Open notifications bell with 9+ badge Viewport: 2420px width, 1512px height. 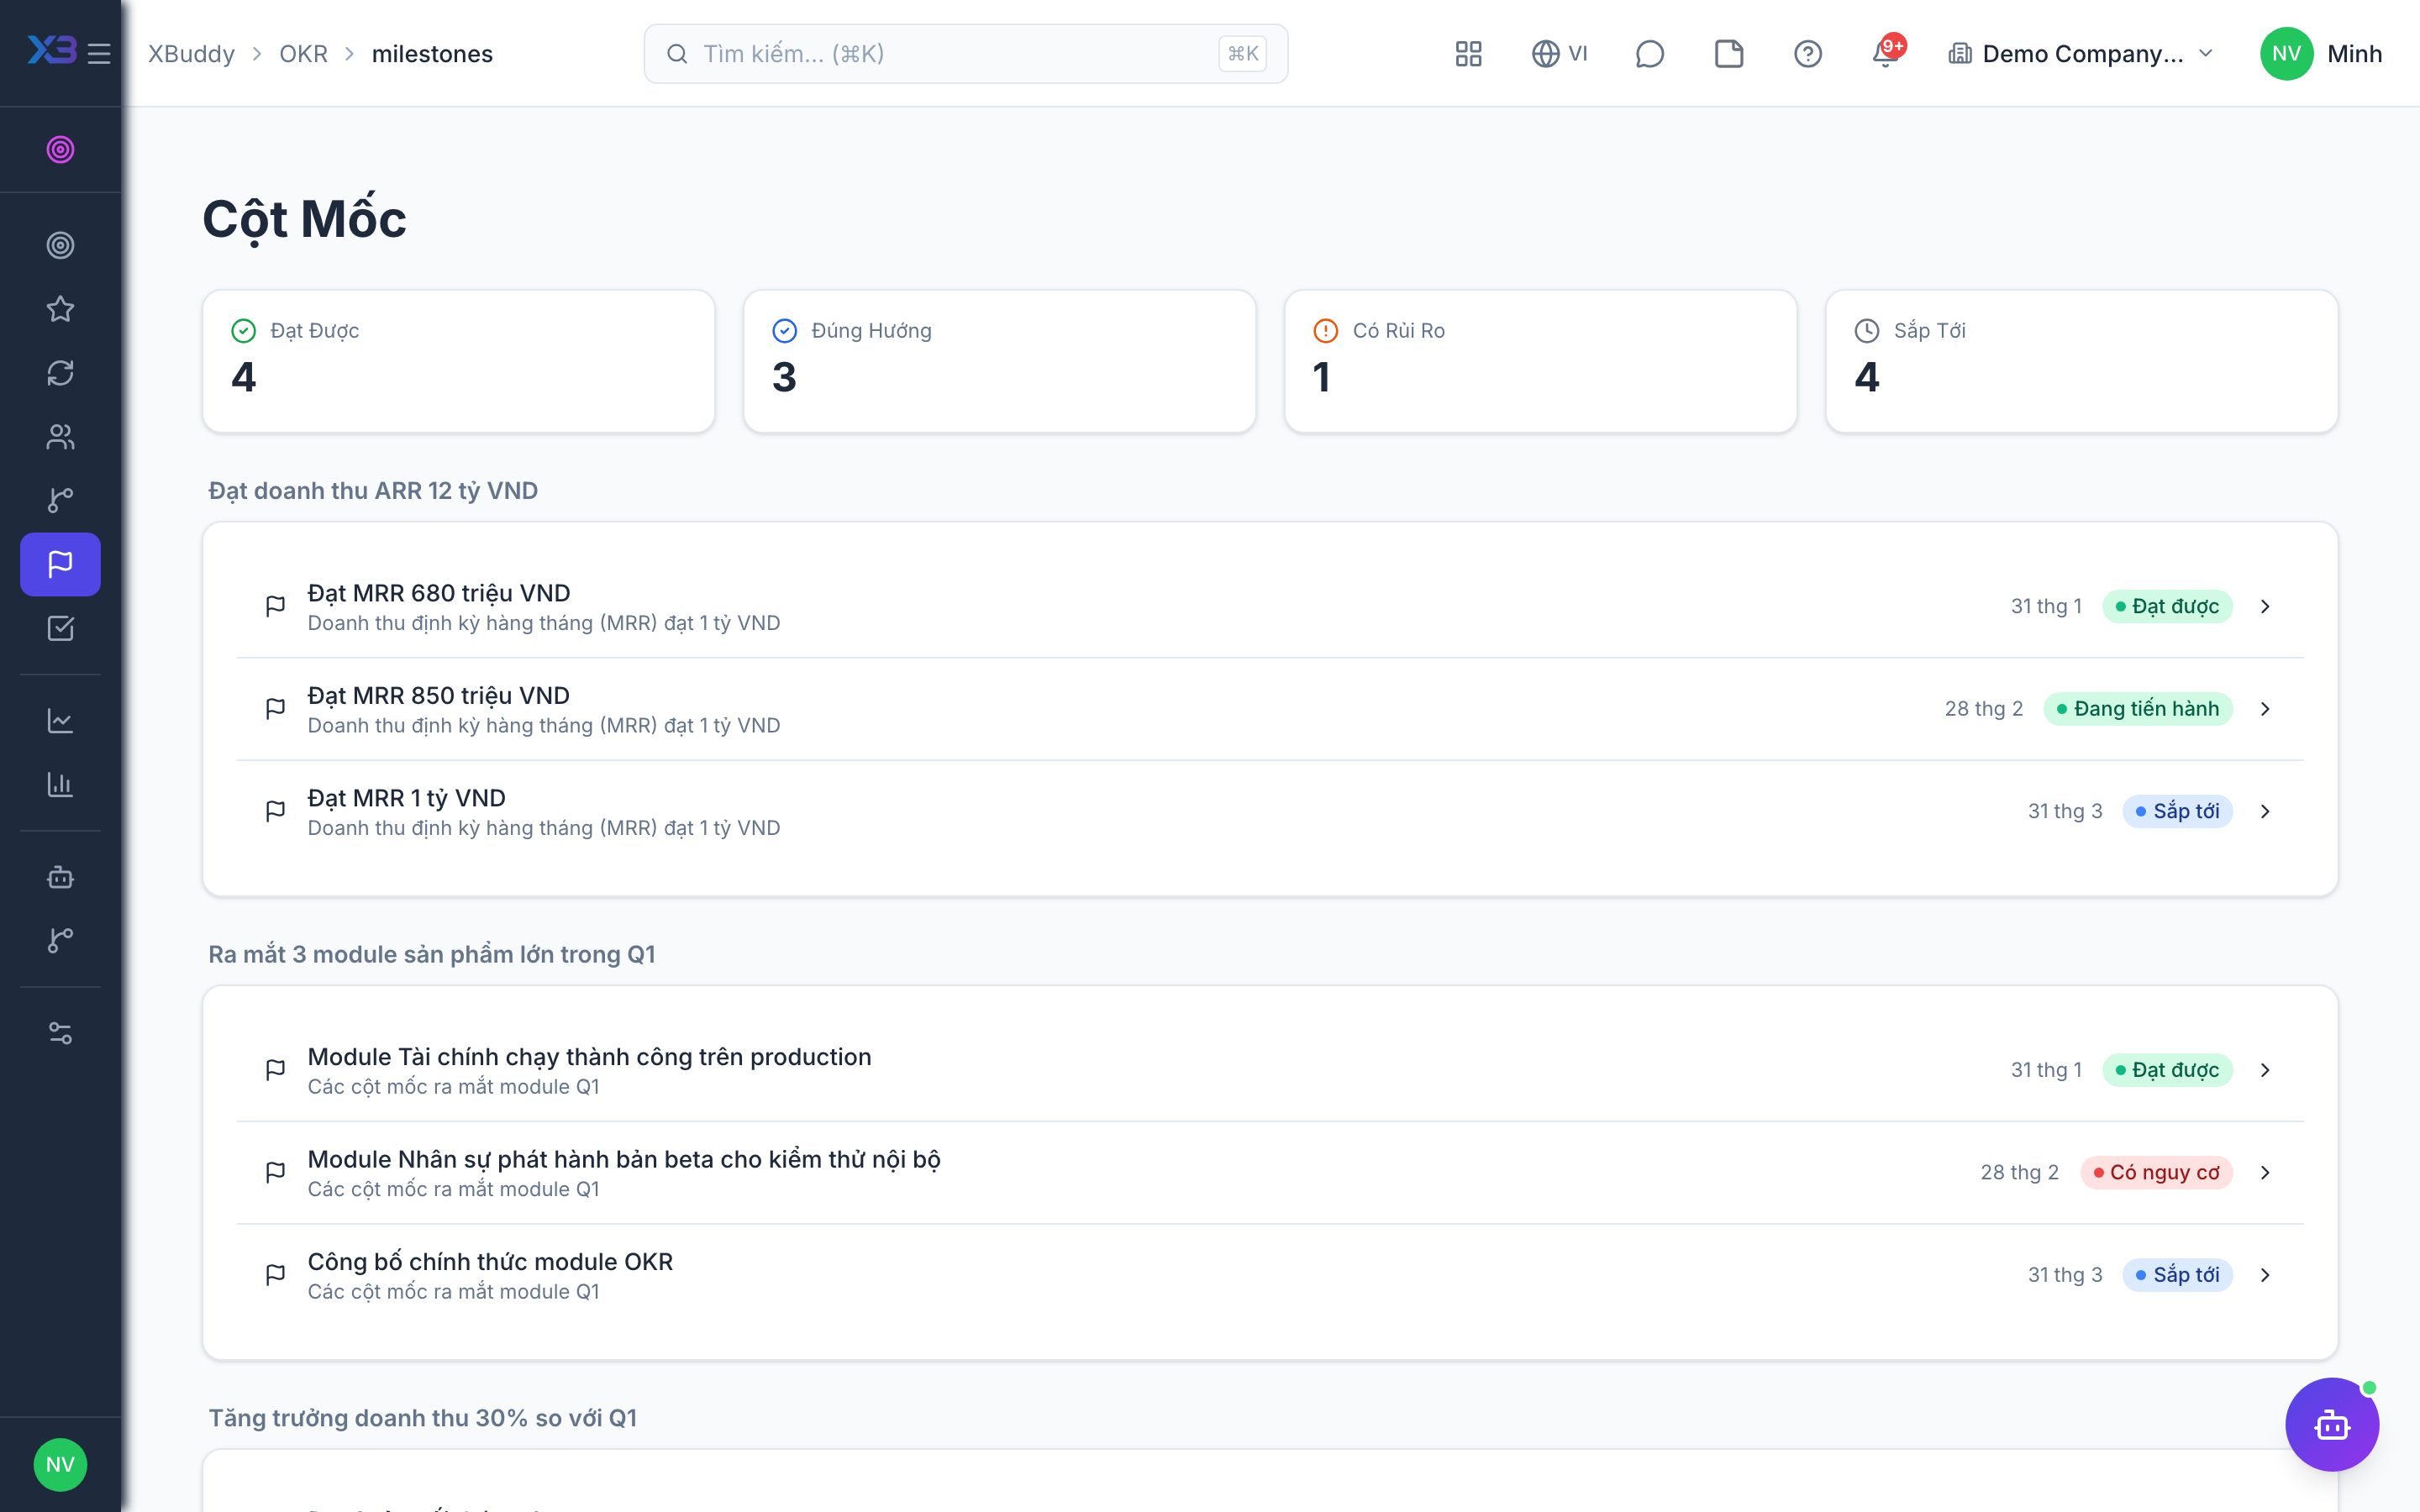1886,52
